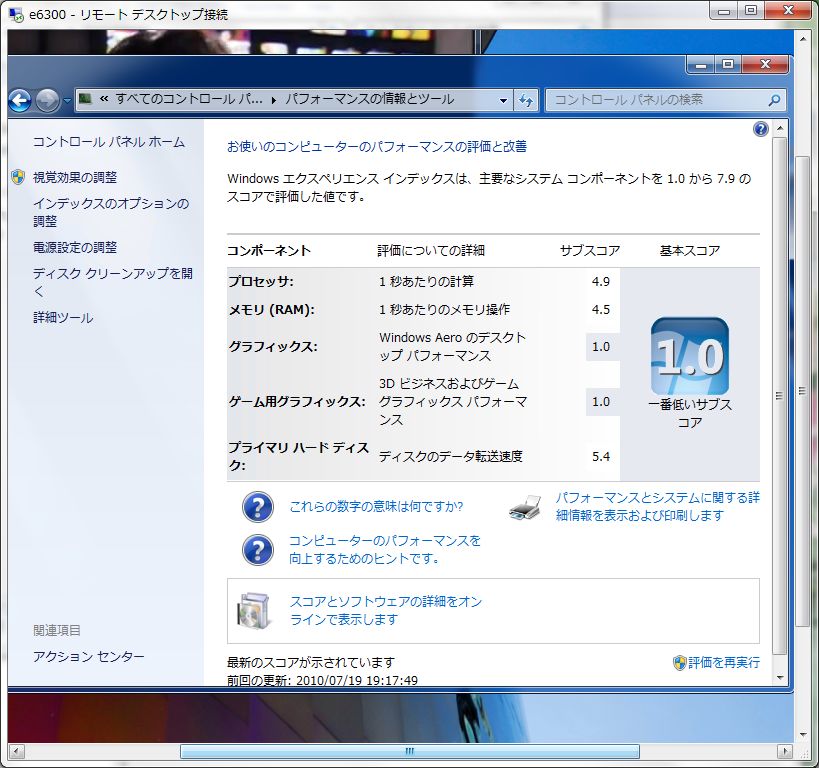This screenshot has height=768, width=819.
Task: Click the Remote Desktop horizontal scrollbar right arrow
Action: [x=785, y=751]
